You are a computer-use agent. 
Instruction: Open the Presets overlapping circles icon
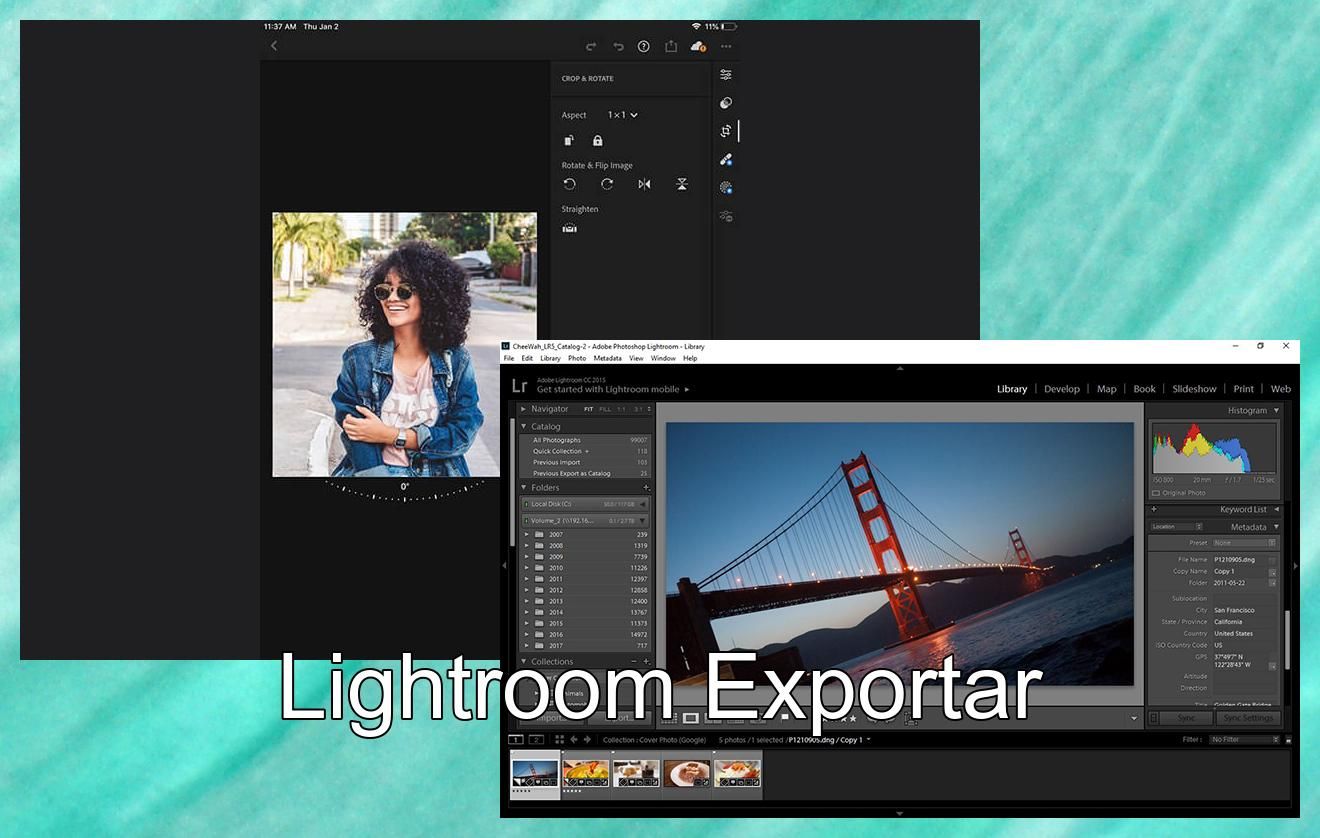[x=726, y=103]
